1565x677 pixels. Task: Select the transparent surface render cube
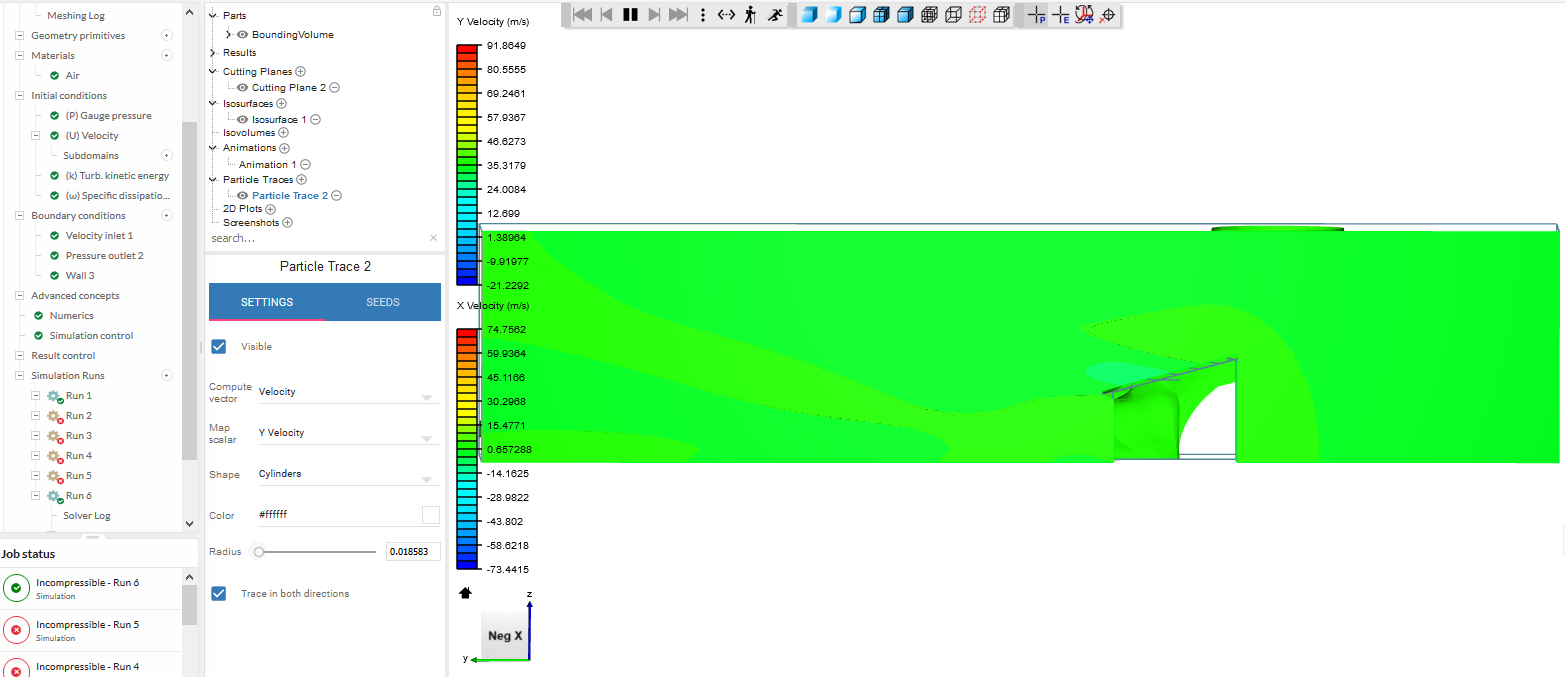[833, 15]
